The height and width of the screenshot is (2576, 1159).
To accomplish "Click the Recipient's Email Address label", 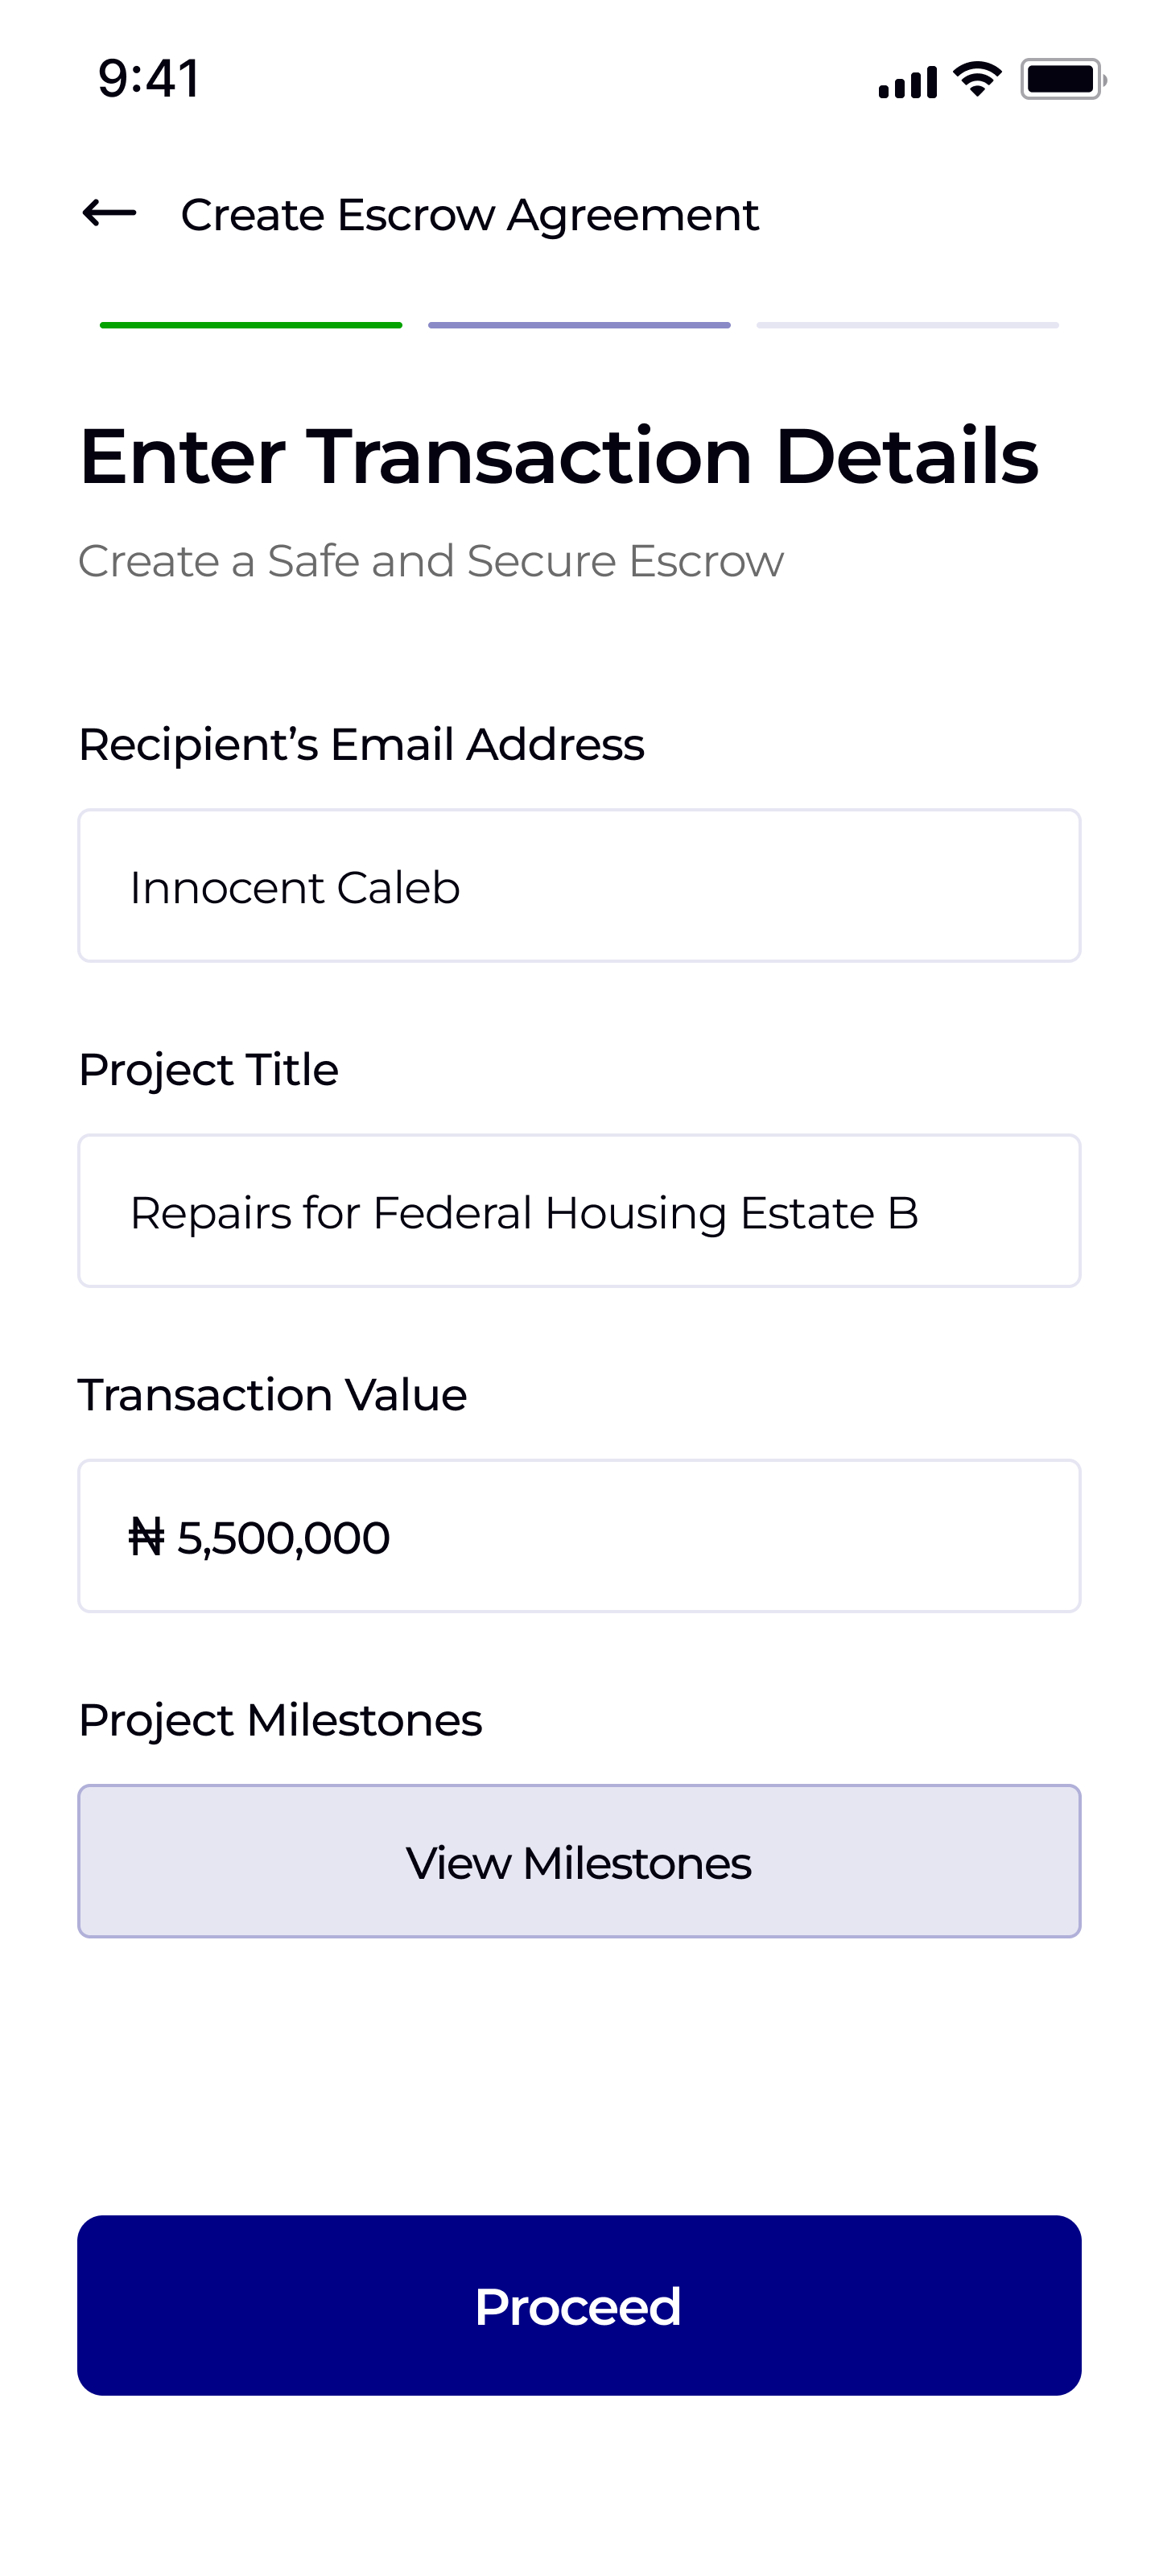I will pyautogui.click(x=361, y=745).
